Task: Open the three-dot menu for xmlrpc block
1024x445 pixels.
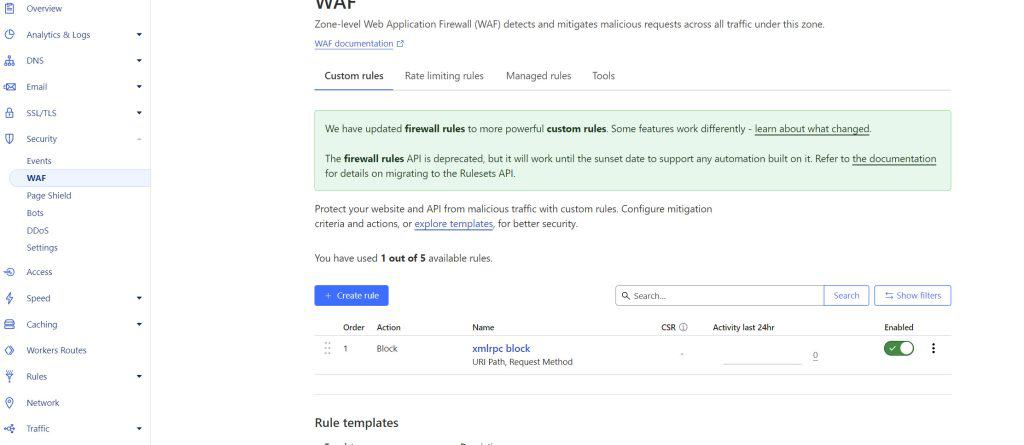Action: (x=933, y=349)
